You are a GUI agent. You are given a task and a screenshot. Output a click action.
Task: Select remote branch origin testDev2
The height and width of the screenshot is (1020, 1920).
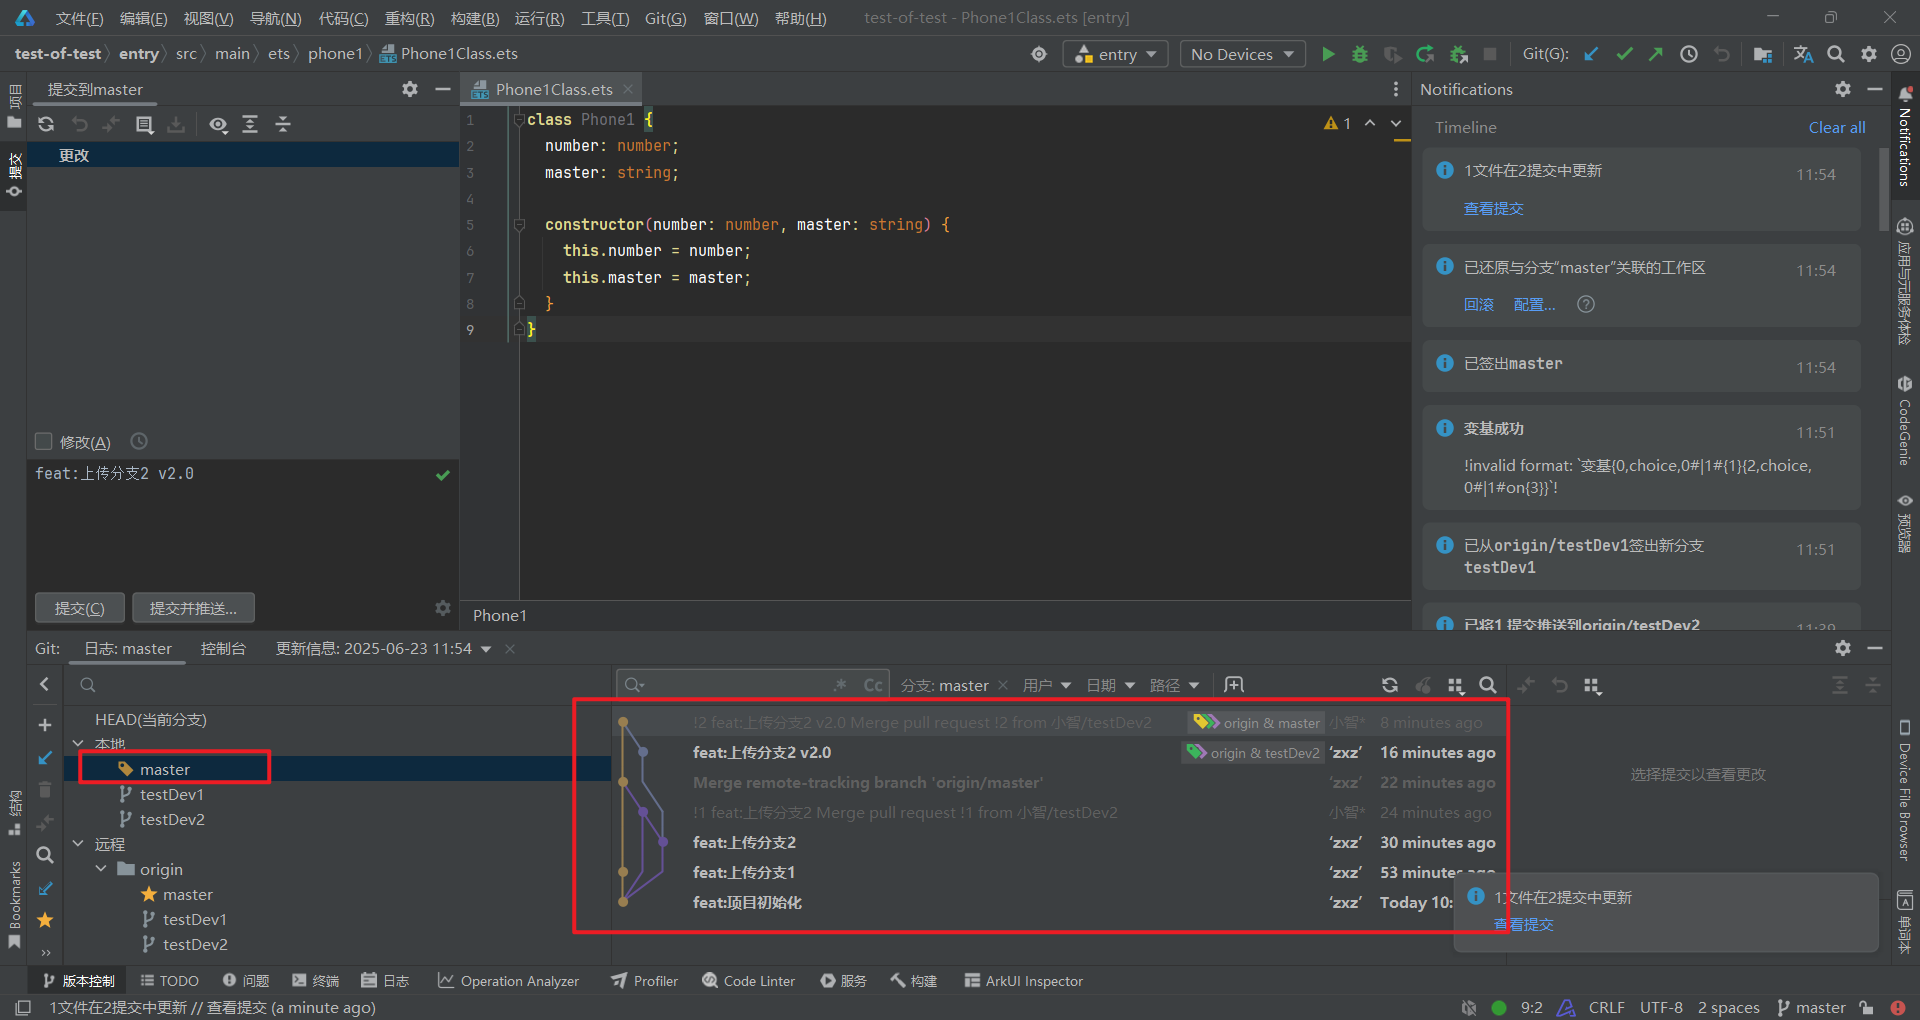tap(195, 944)
